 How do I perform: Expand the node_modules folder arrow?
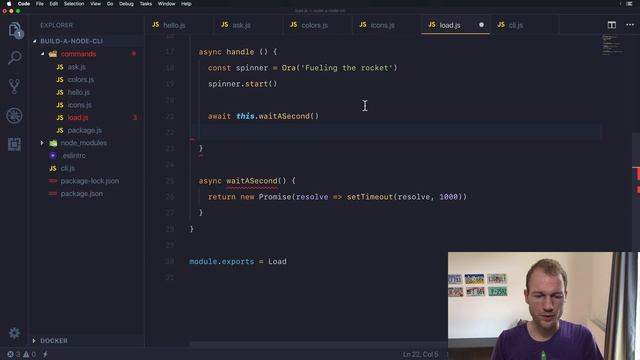point(42,143)
